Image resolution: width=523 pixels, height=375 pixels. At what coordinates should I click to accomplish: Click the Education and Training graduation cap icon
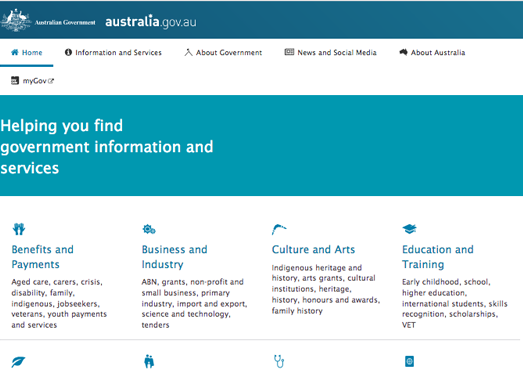(409, 229)
